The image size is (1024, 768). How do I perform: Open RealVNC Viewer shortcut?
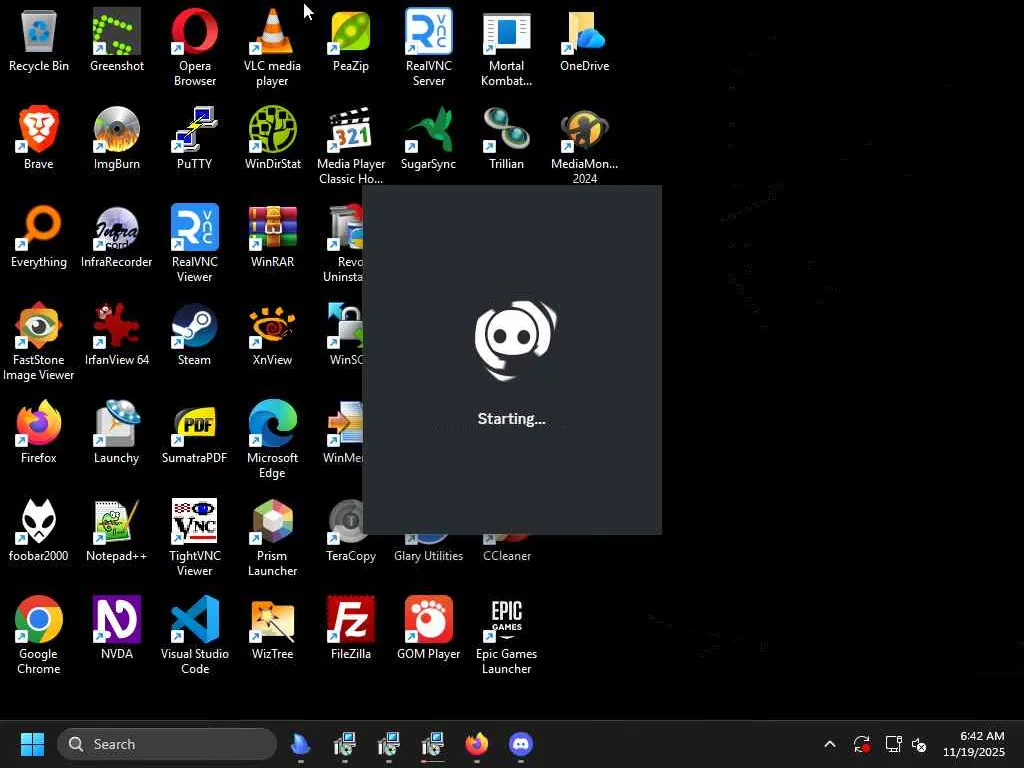pyautogui.click(x=195, y=243)
